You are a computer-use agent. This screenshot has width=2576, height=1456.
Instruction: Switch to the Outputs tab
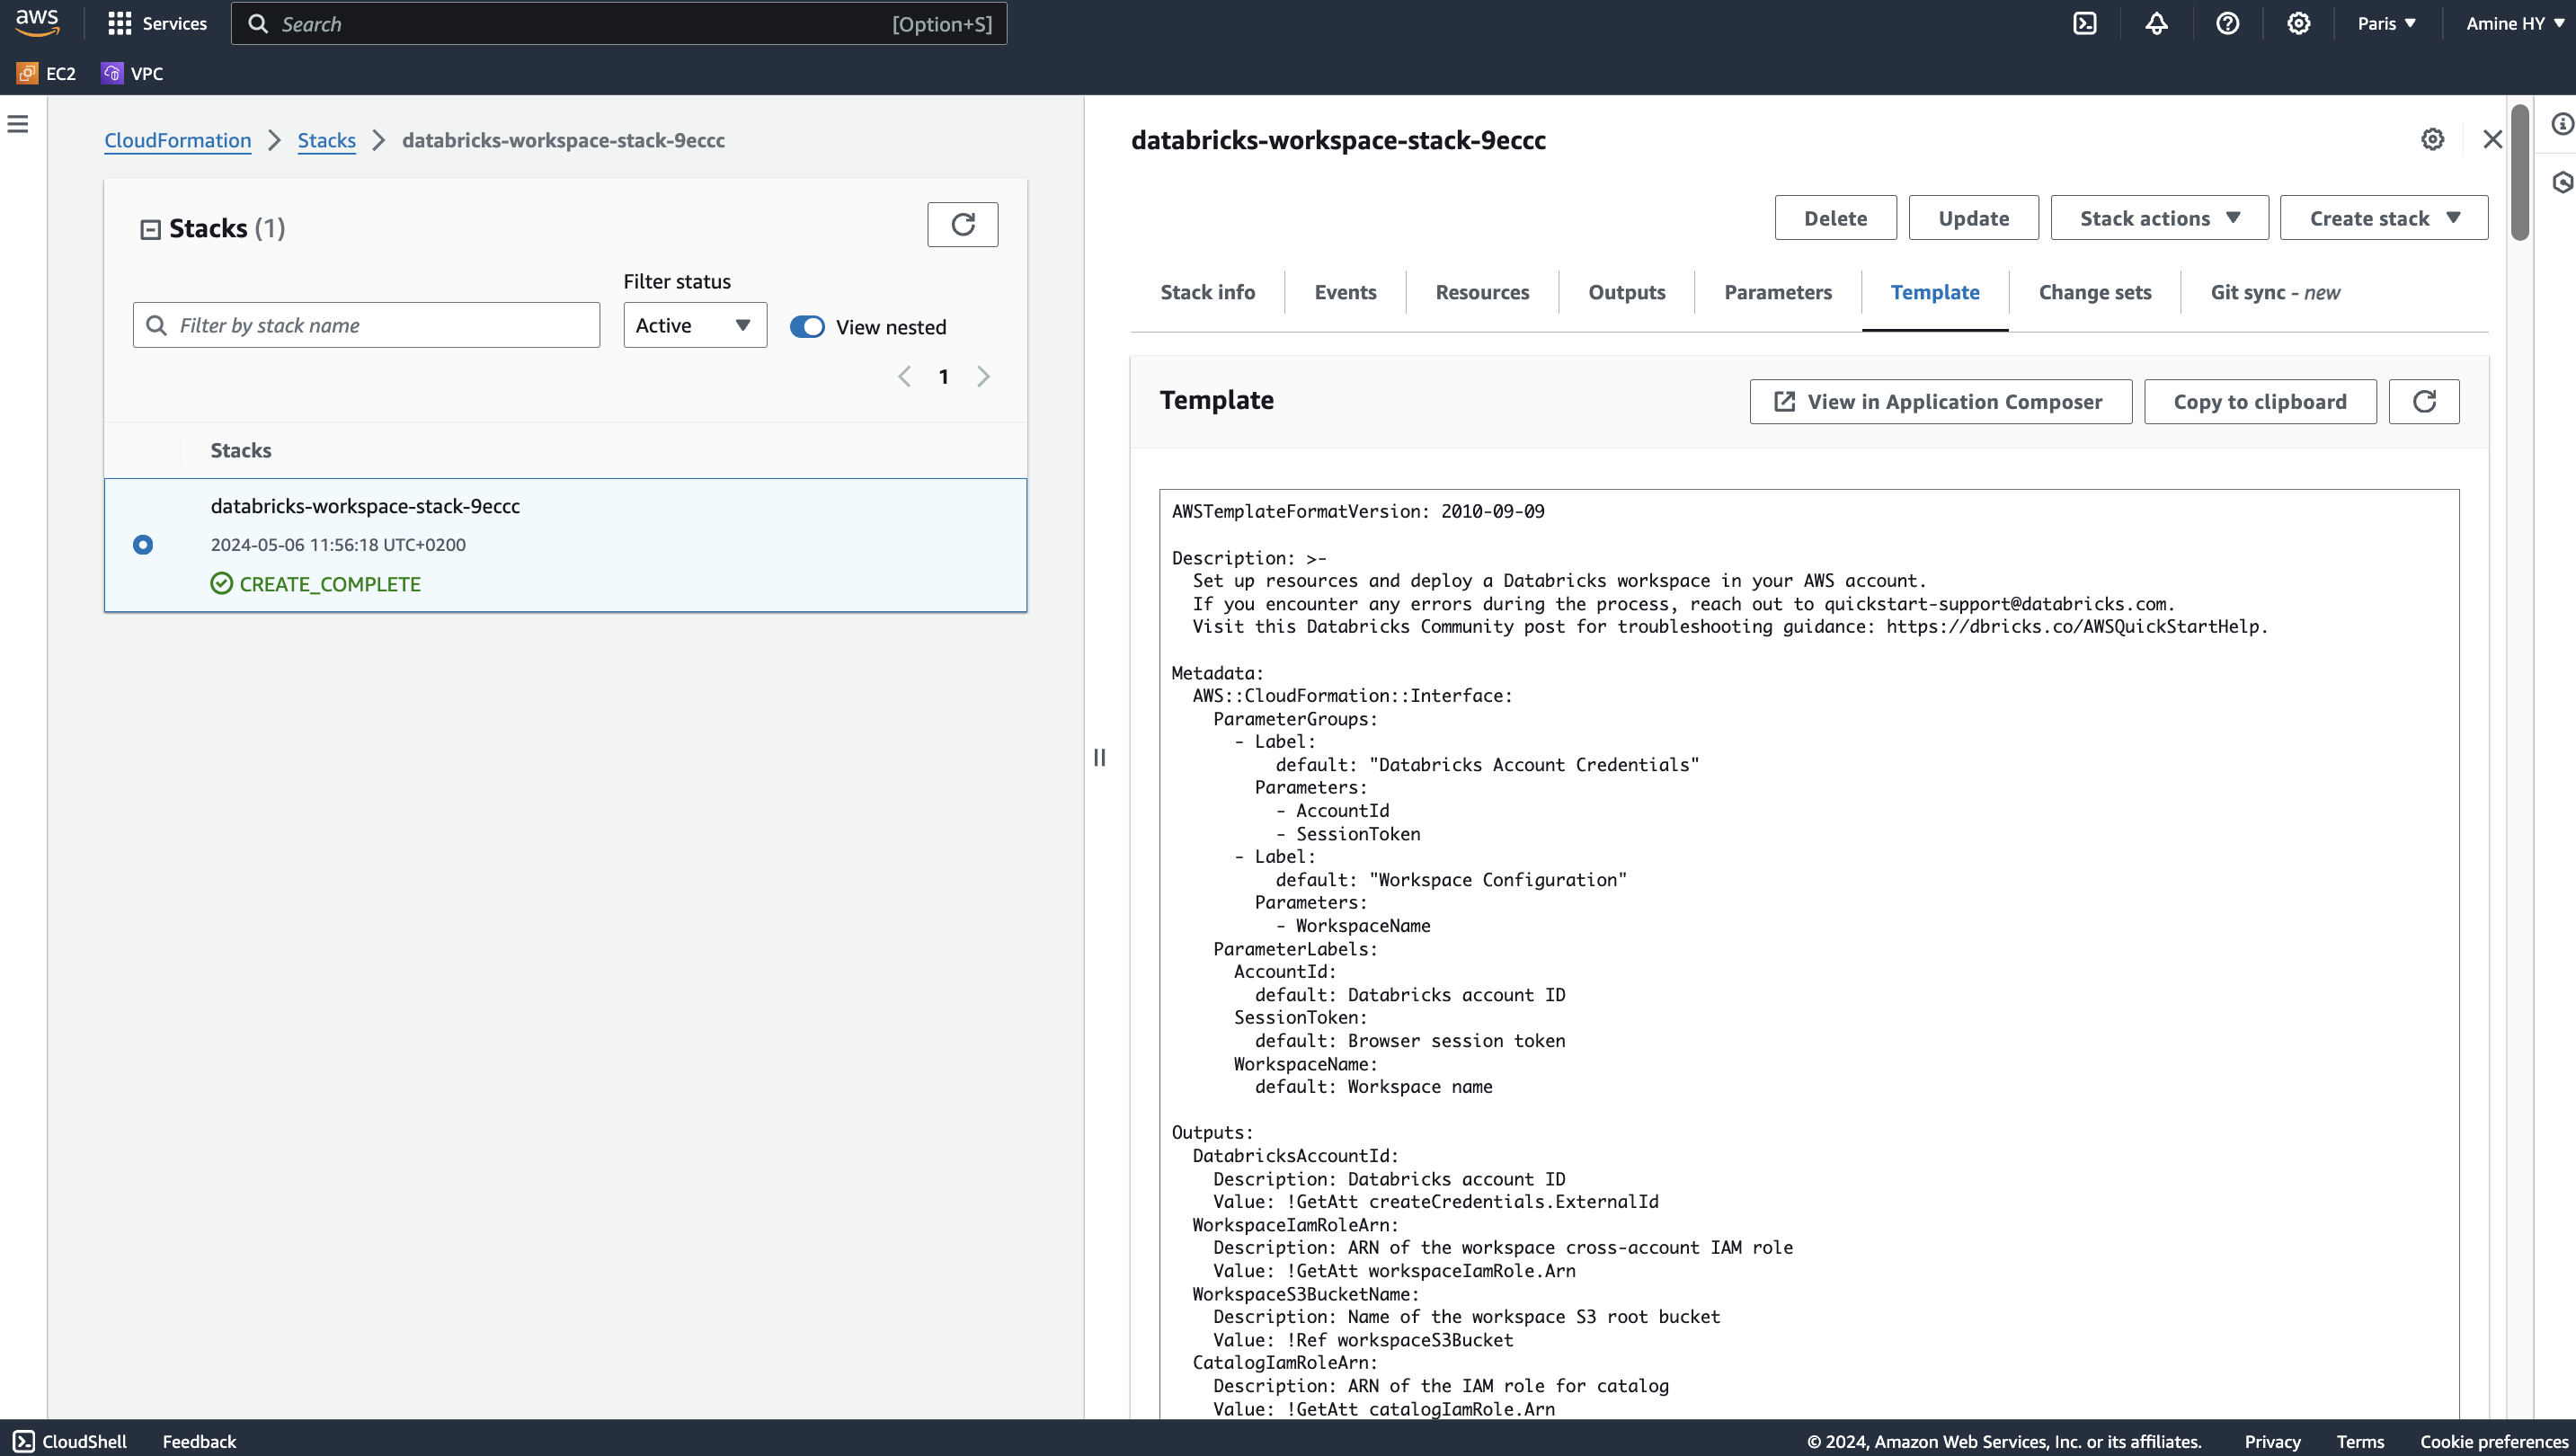(1626, 292)
